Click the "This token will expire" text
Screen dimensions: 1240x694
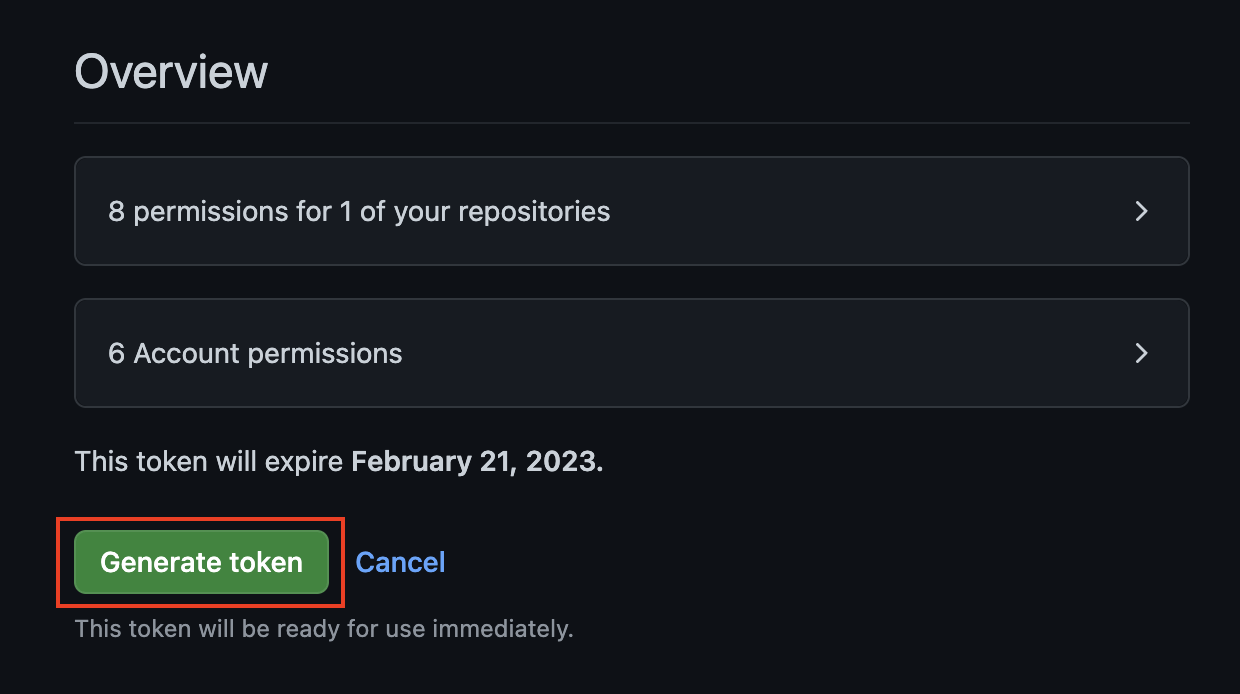point(210,462)
